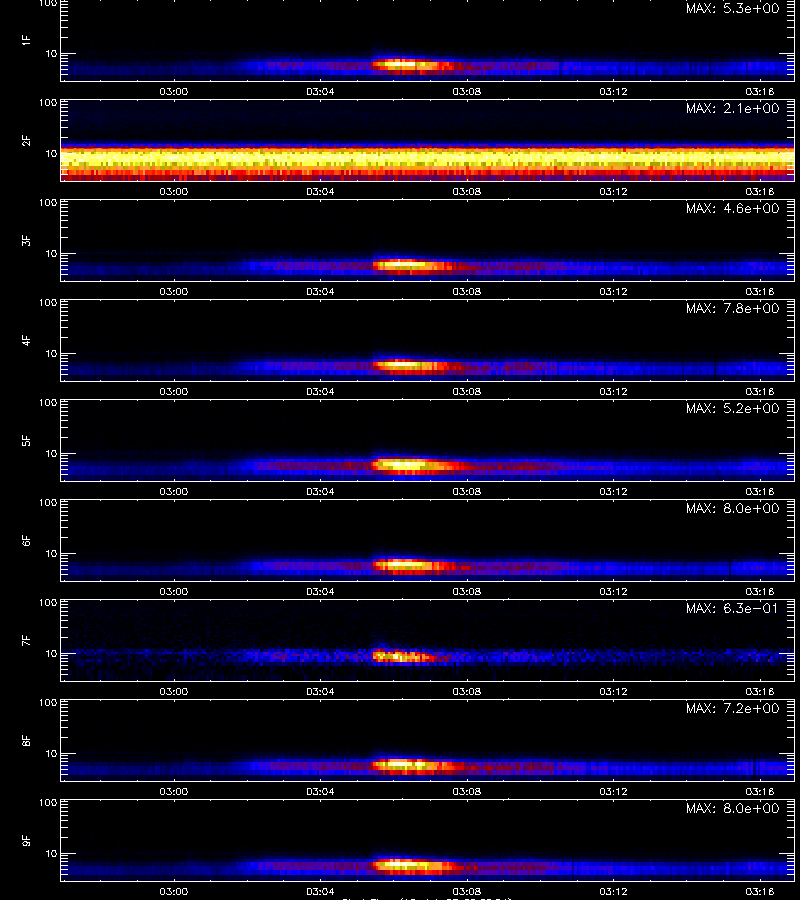Click the 10 y-axis label of 9F panel
This screenshot has height=900, width=800.
click(x=51, y=854)
